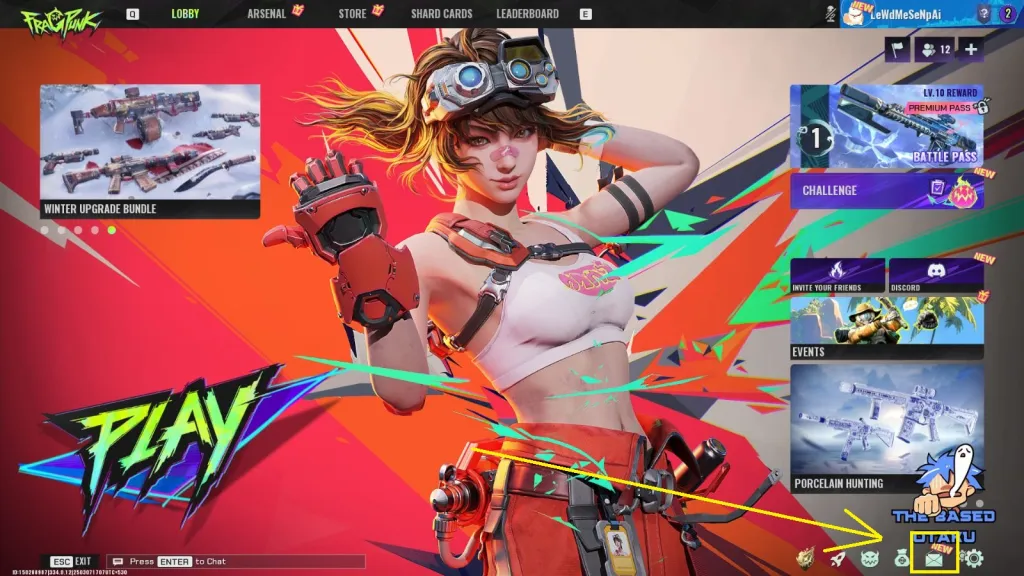Open the Challenge banner
The image size is (1024, 576).
pyautogui.click(x=887, y=191)
